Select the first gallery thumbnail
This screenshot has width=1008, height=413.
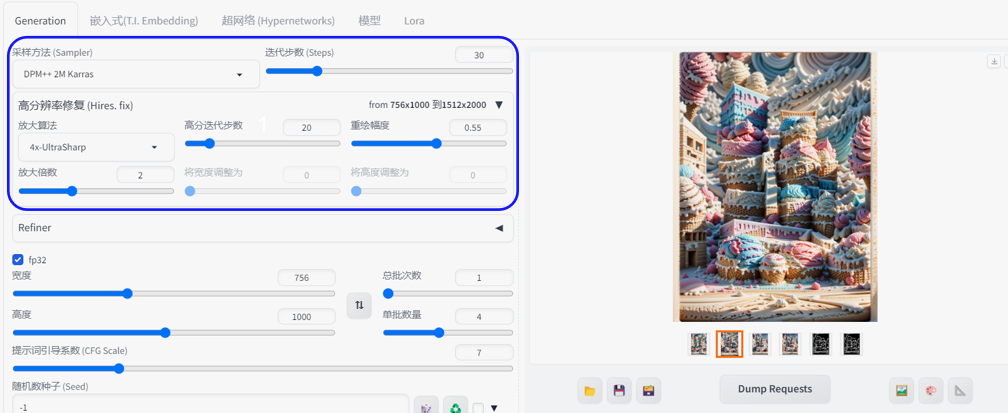click(698, 344)
